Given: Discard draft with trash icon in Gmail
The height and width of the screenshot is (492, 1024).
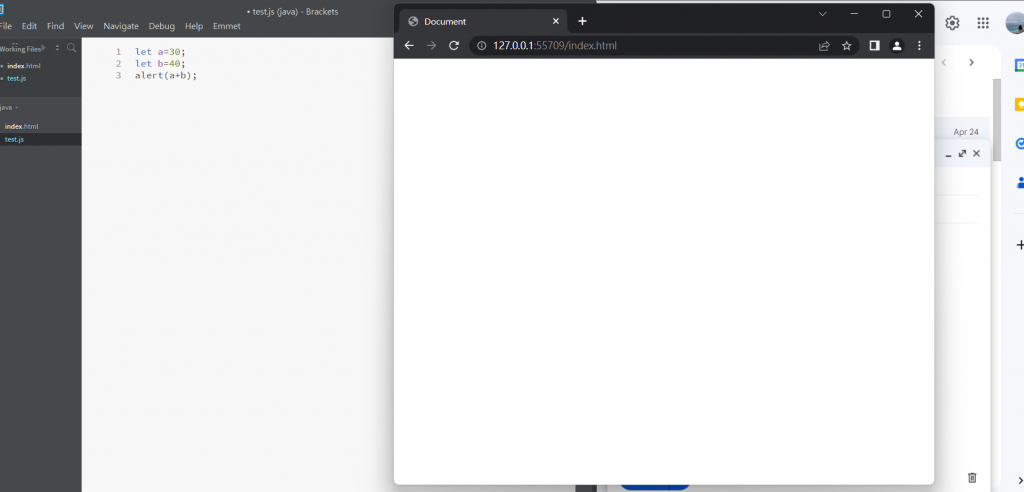Looking at the screenshot, I should [972, 478].
